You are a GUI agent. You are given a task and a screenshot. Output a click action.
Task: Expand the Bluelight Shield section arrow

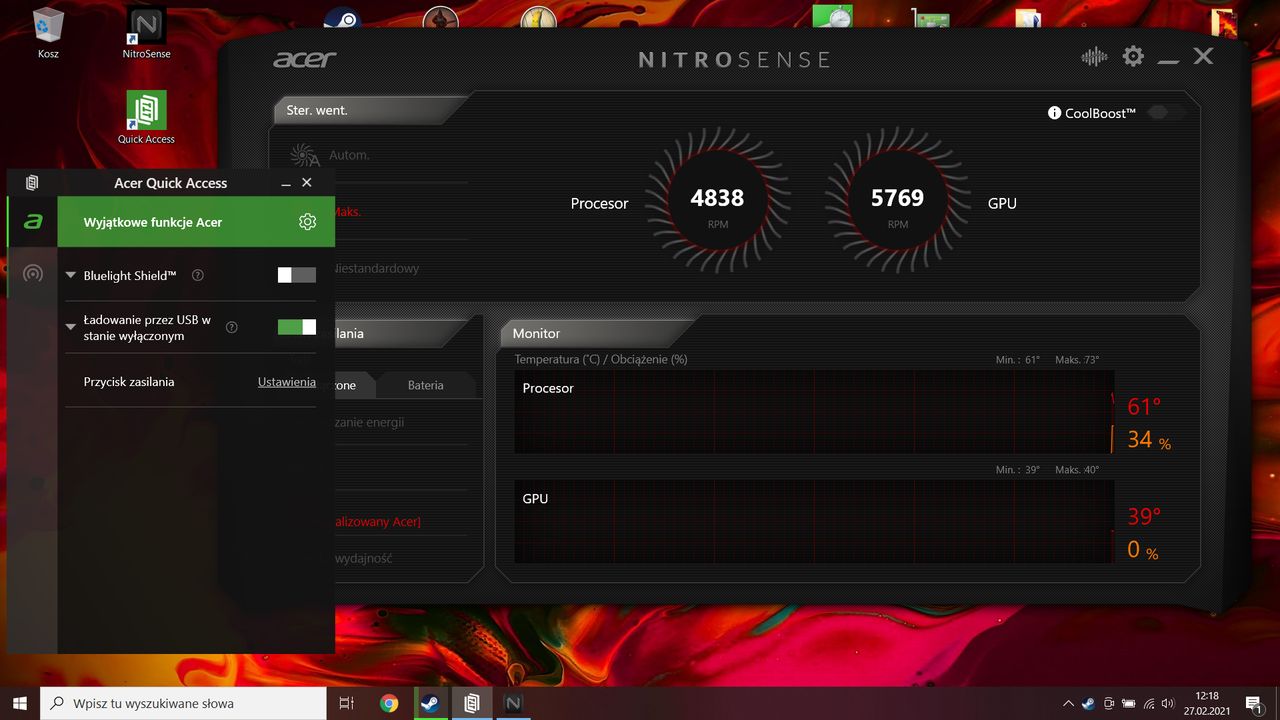(71, 275)
